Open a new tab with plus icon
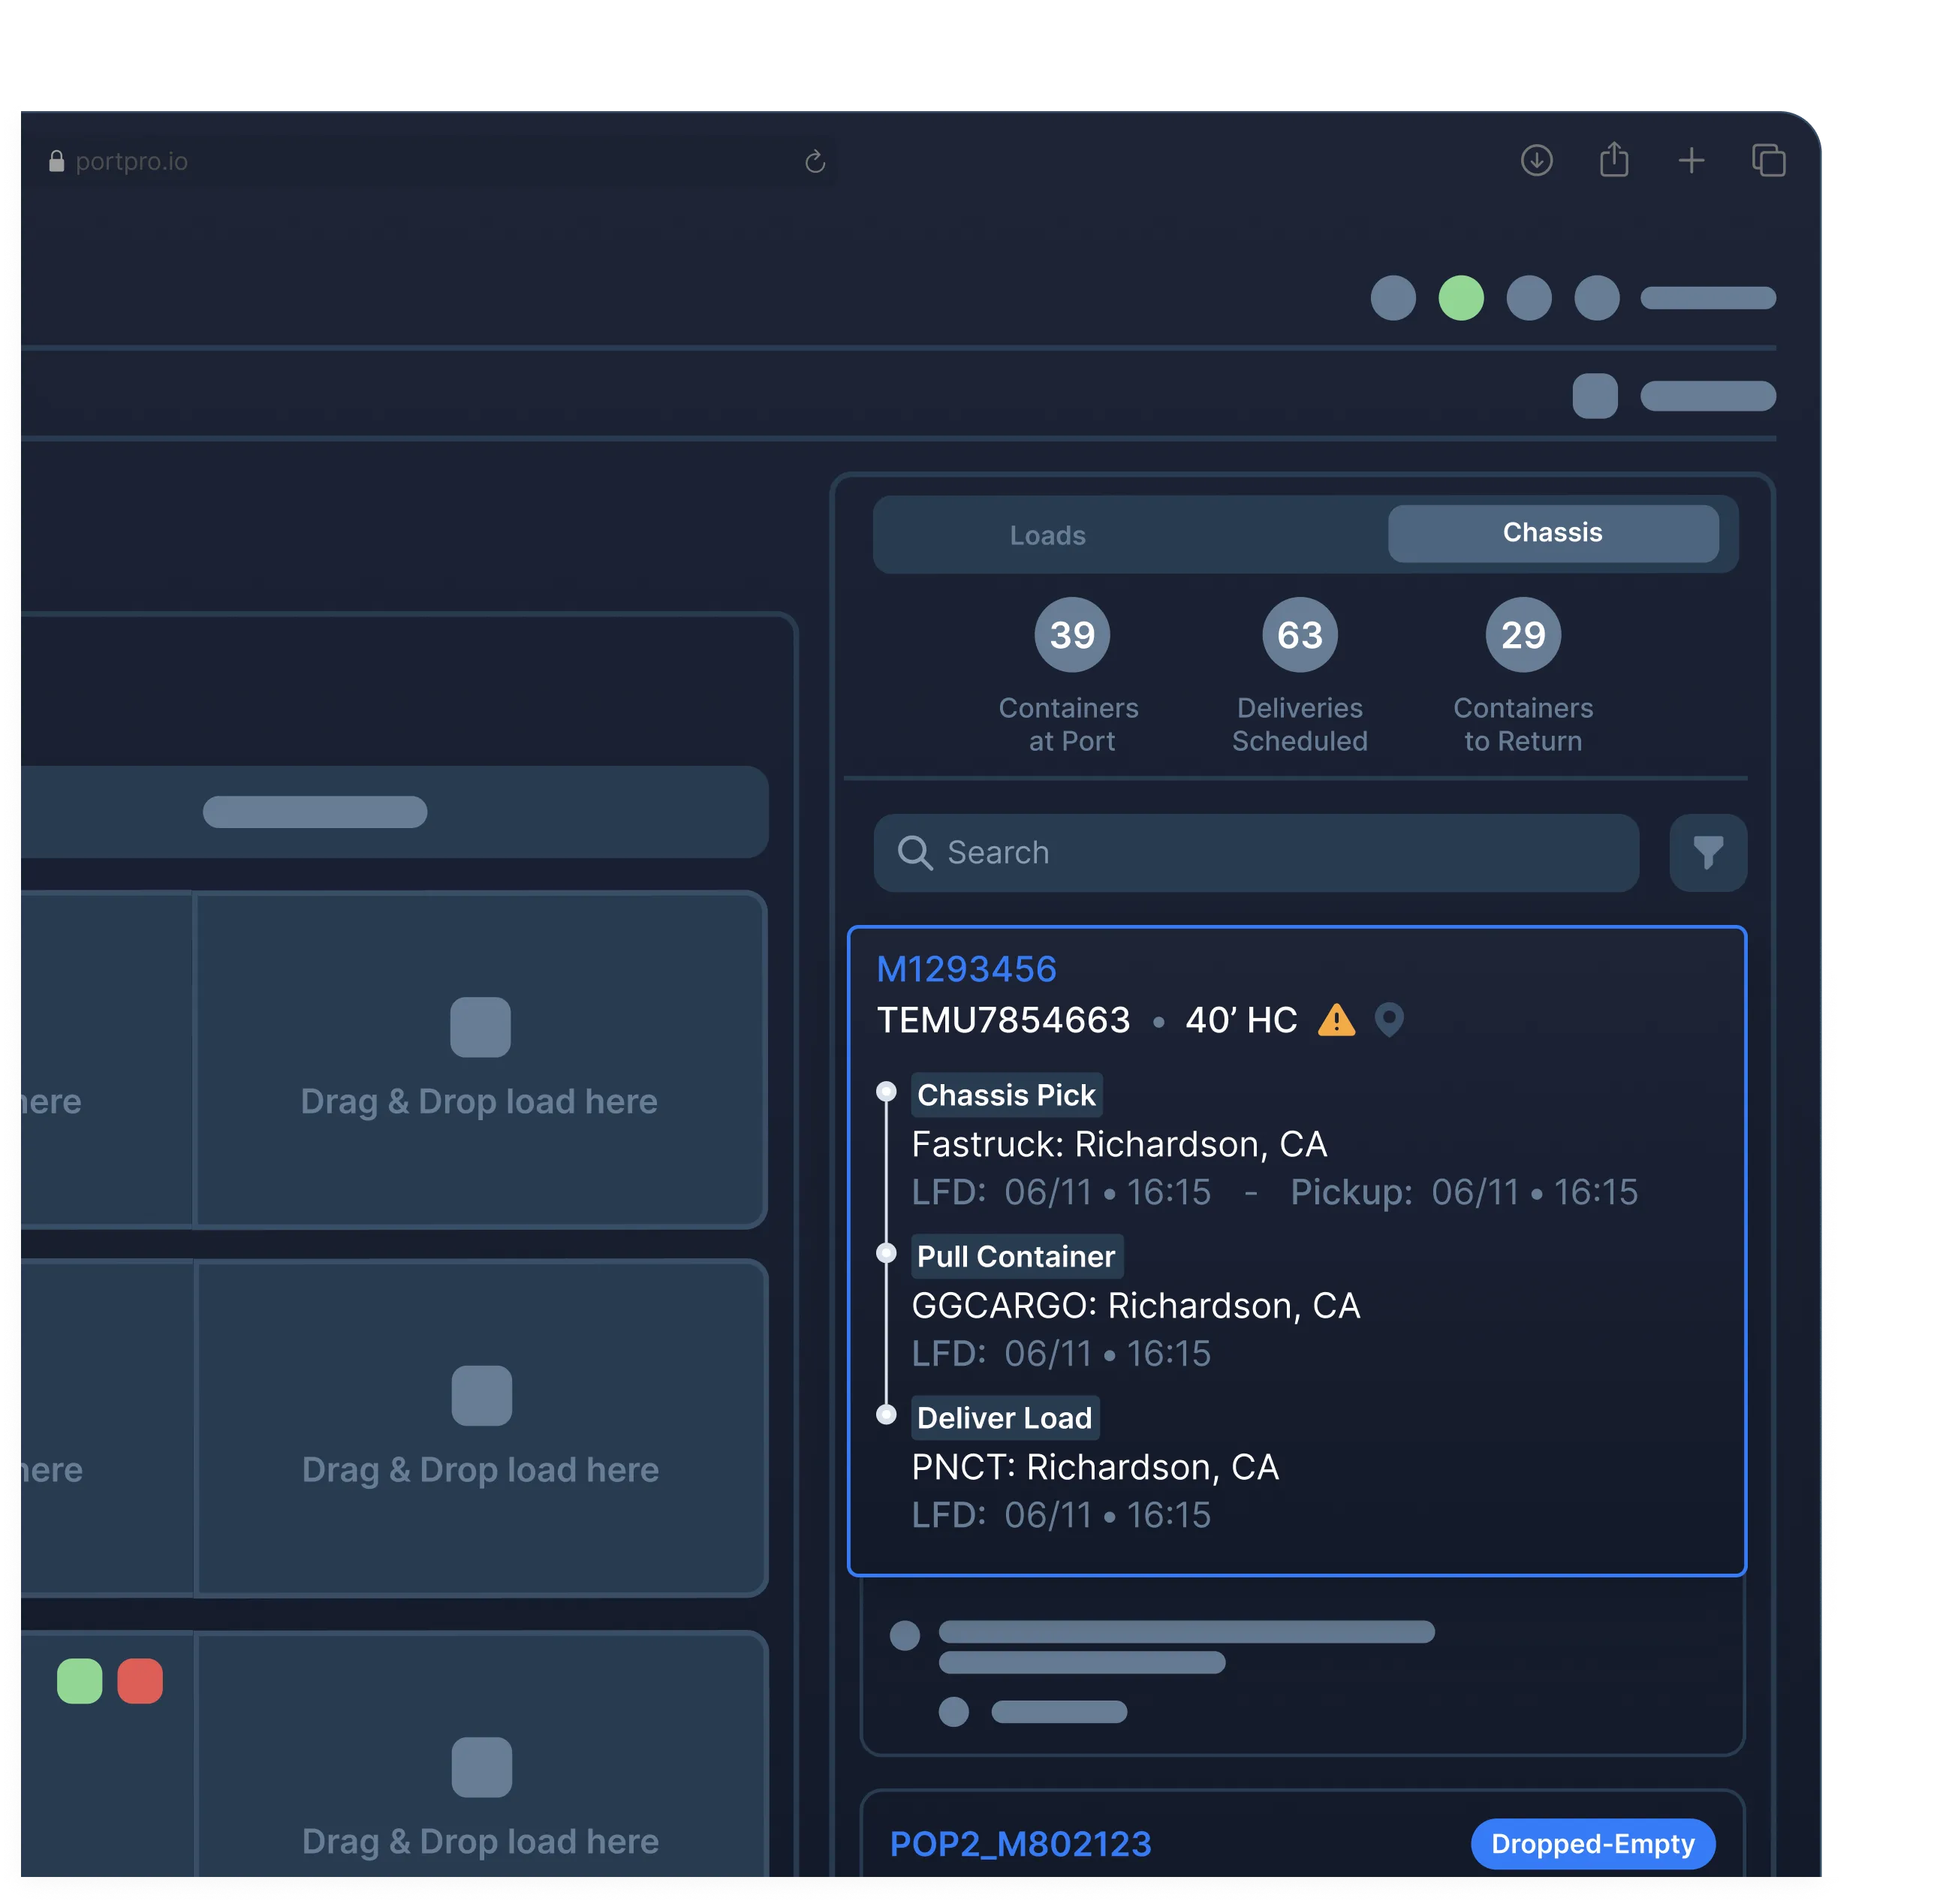The height and width of the screenshot is (1904, 1940). [1691, 160]
